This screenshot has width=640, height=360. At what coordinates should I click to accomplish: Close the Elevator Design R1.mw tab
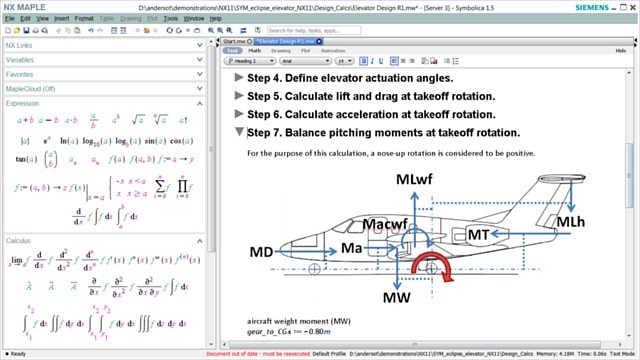319,42
